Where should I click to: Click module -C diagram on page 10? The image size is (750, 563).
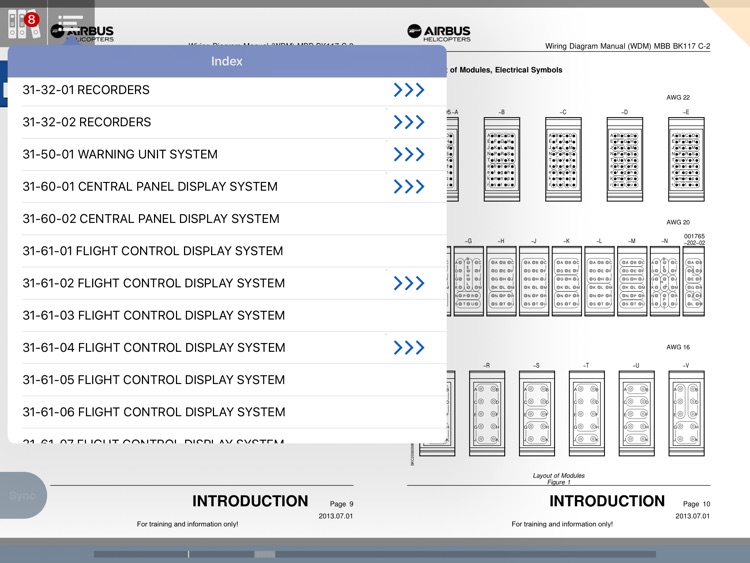(563, 159)
